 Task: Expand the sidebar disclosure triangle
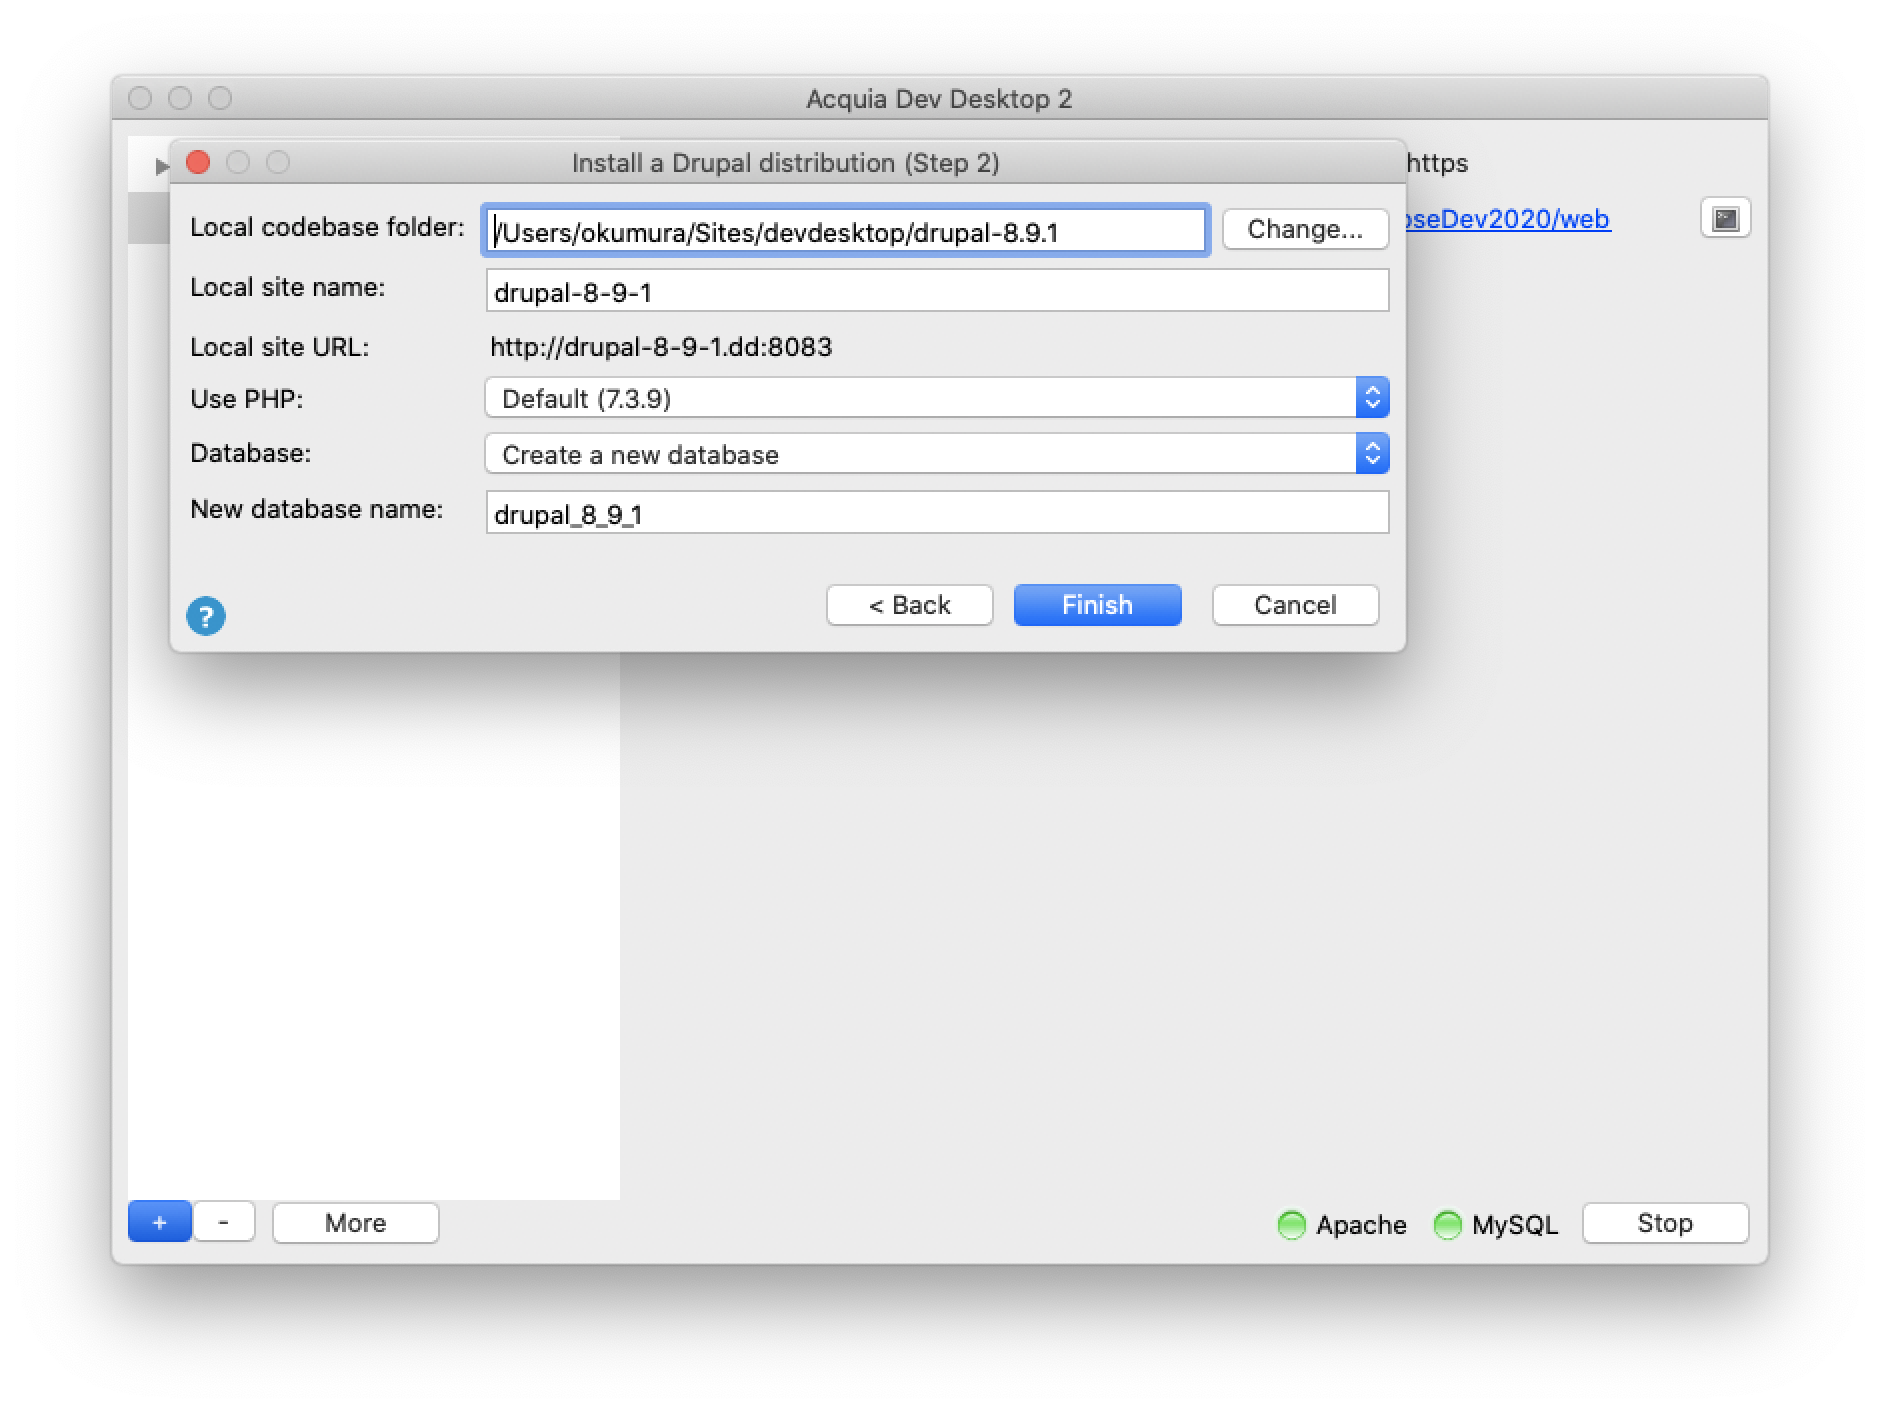click(161, 166)
